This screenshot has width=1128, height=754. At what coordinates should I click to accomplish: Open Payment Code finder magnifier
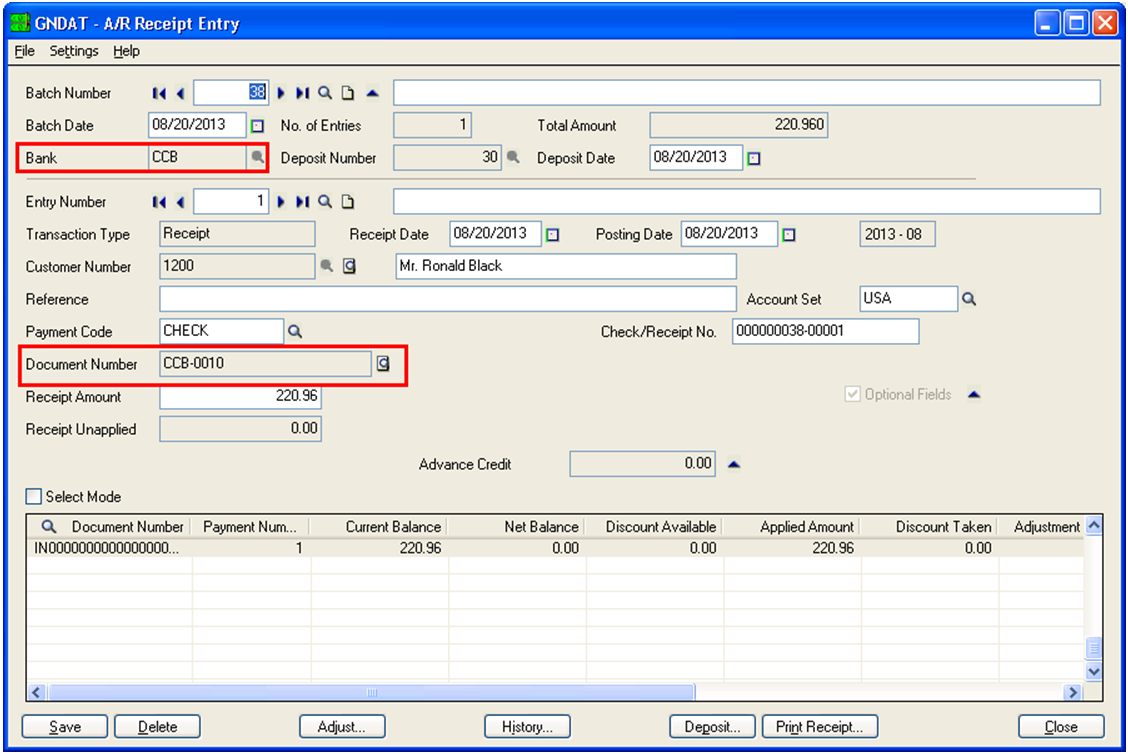(x=295, y=331)
